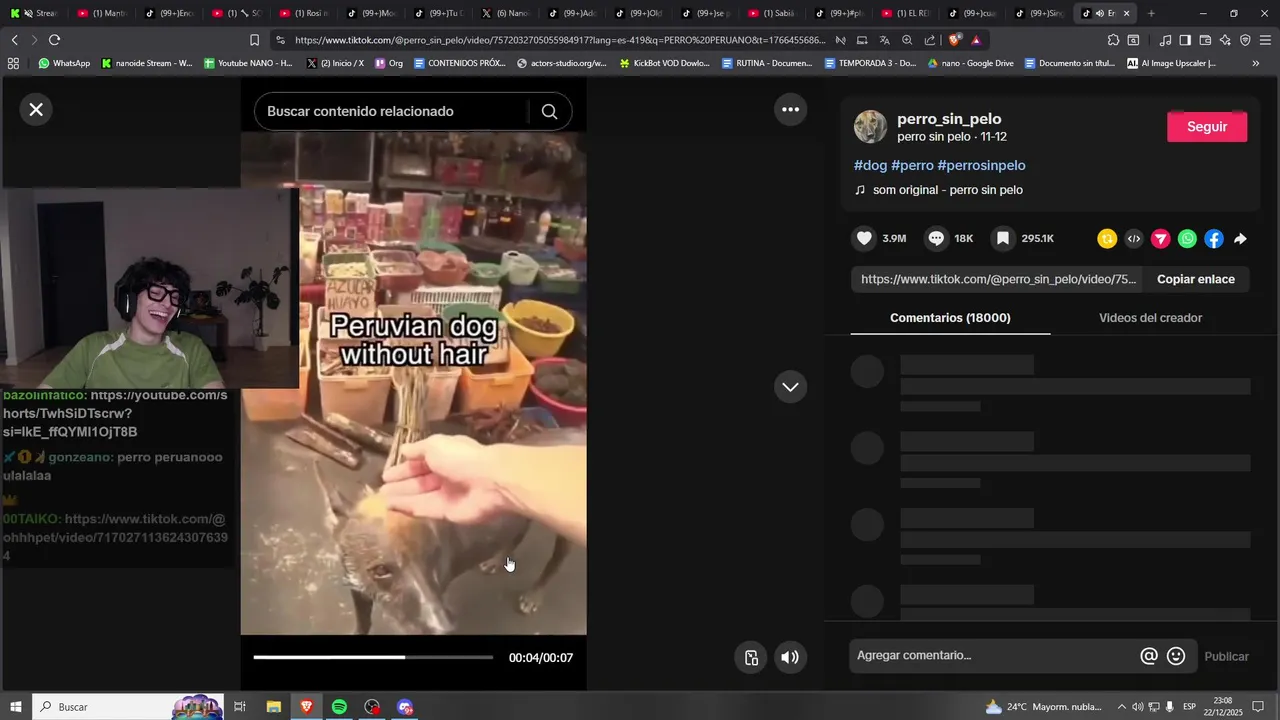Open the CONTENIDOS PRÓX bookmark

click(460, 63)
